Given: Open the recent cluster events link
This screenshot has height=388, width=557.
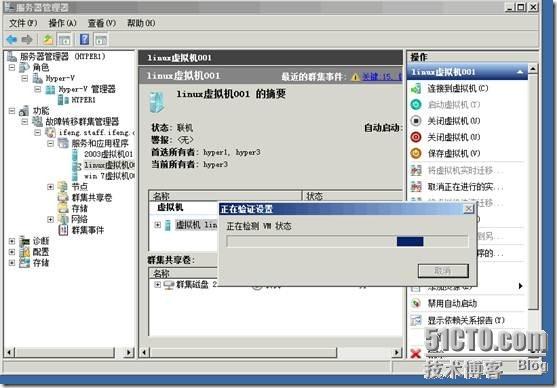Looking at the screenshot, I should (x=382, y=77).
